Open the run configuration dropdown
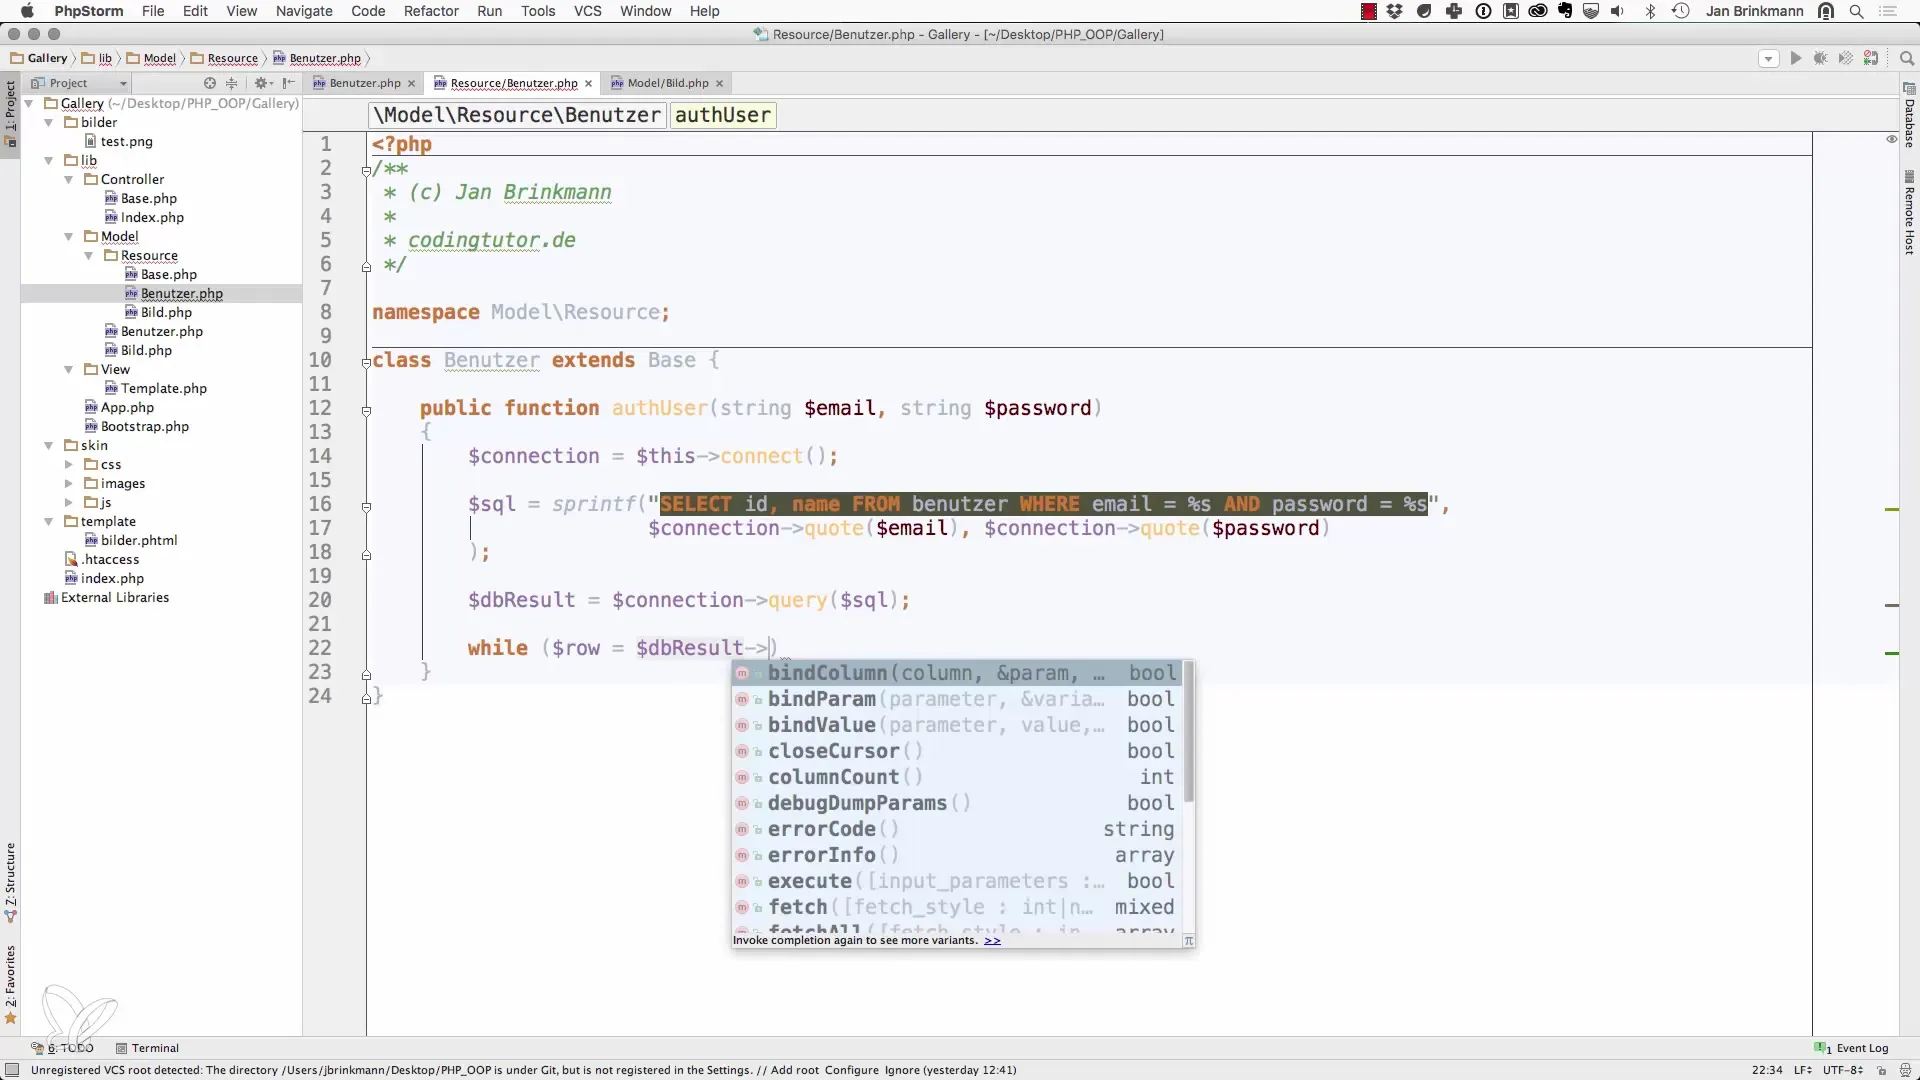This screenshot has height=1080, width=1920. click(x=1768, y=59)
